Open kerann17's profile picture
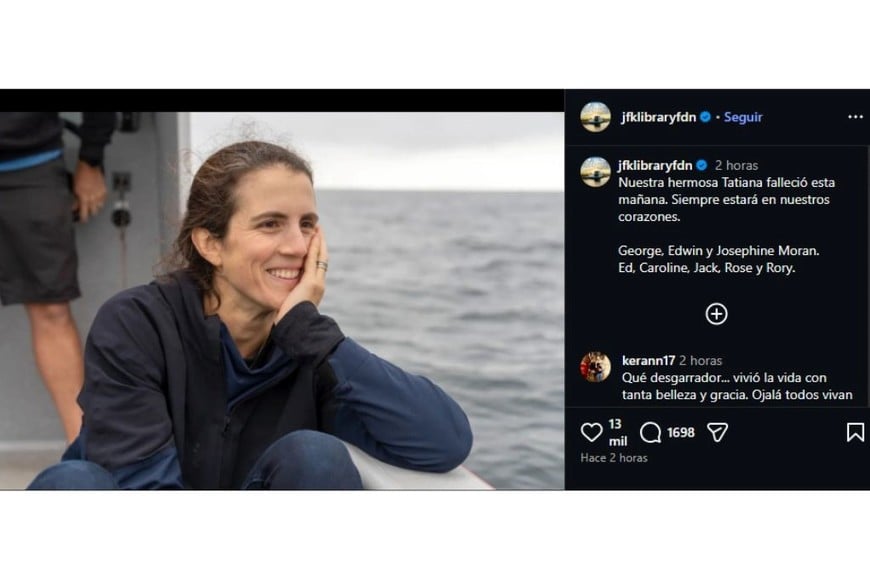870x580 pixels. click(596, 367)
